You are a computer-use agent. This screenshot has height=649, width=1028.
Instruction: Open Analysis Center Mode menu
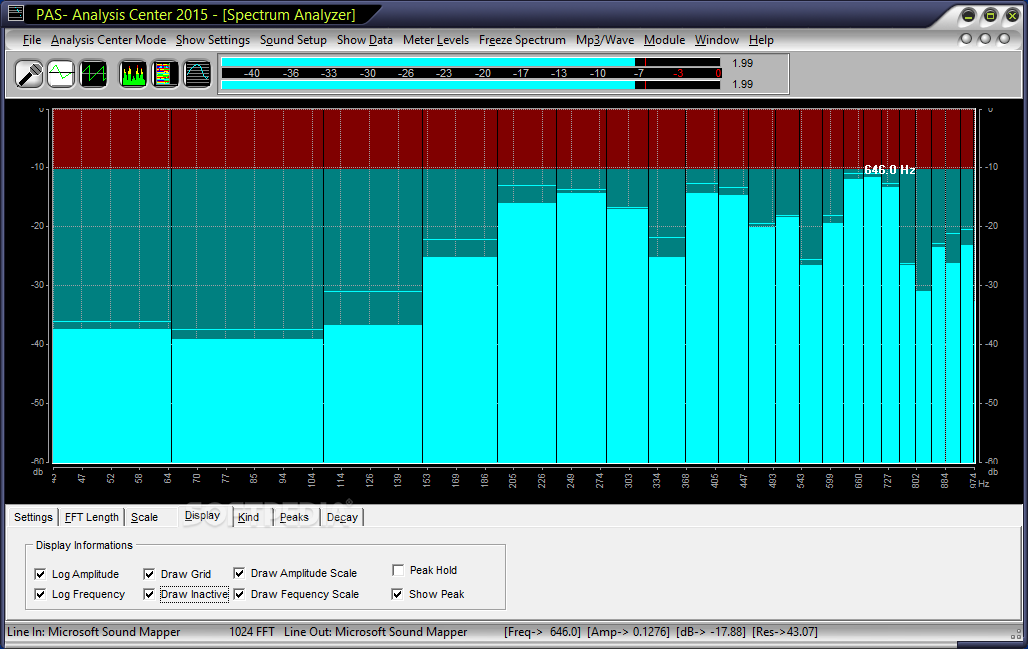108,40
